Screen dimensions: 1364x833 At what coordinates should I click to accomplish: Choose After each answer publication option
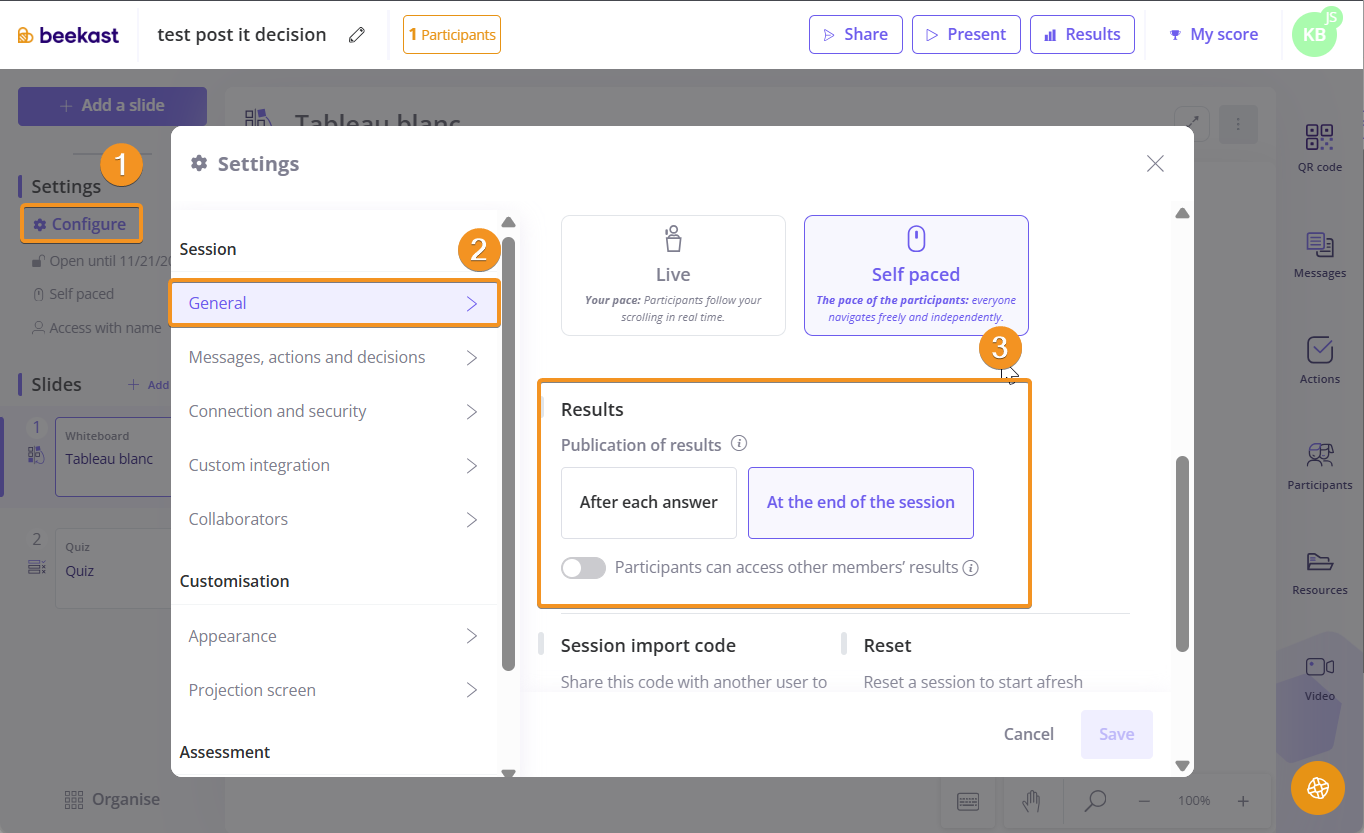648,502
